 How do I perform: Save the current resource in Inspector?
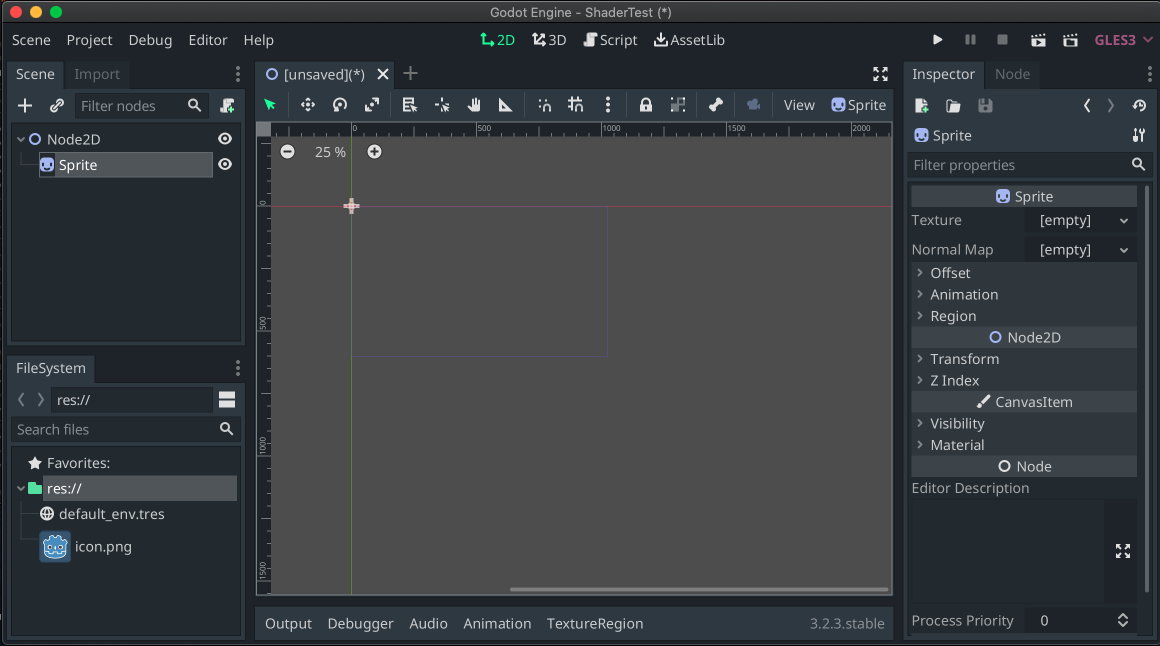pyautogui.click(x=985, y=105)
